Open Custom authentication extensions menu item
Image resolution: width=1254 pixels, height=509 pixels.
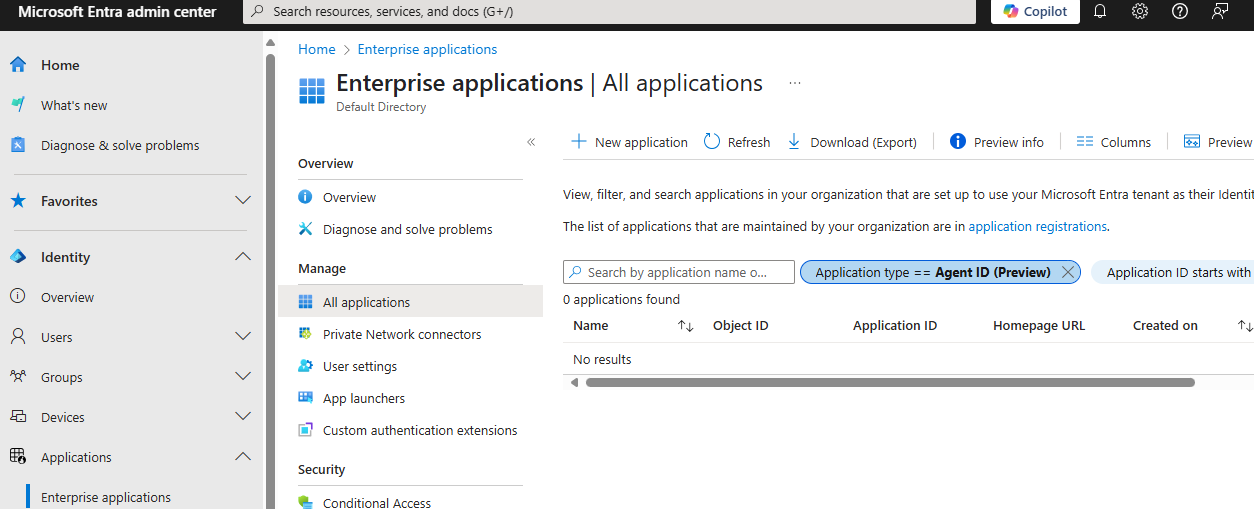point(420,430)
